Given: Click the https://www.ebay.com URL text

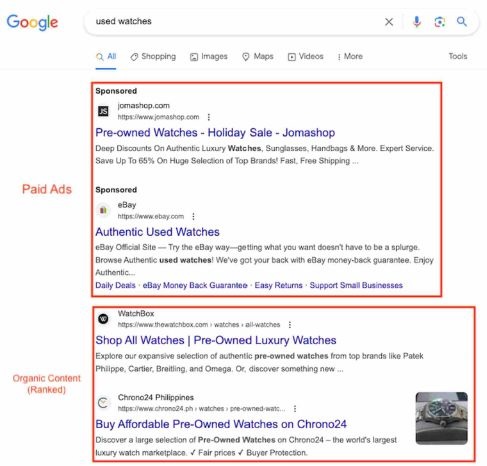Looking at the screenshot, I should (x=151, y=216).
